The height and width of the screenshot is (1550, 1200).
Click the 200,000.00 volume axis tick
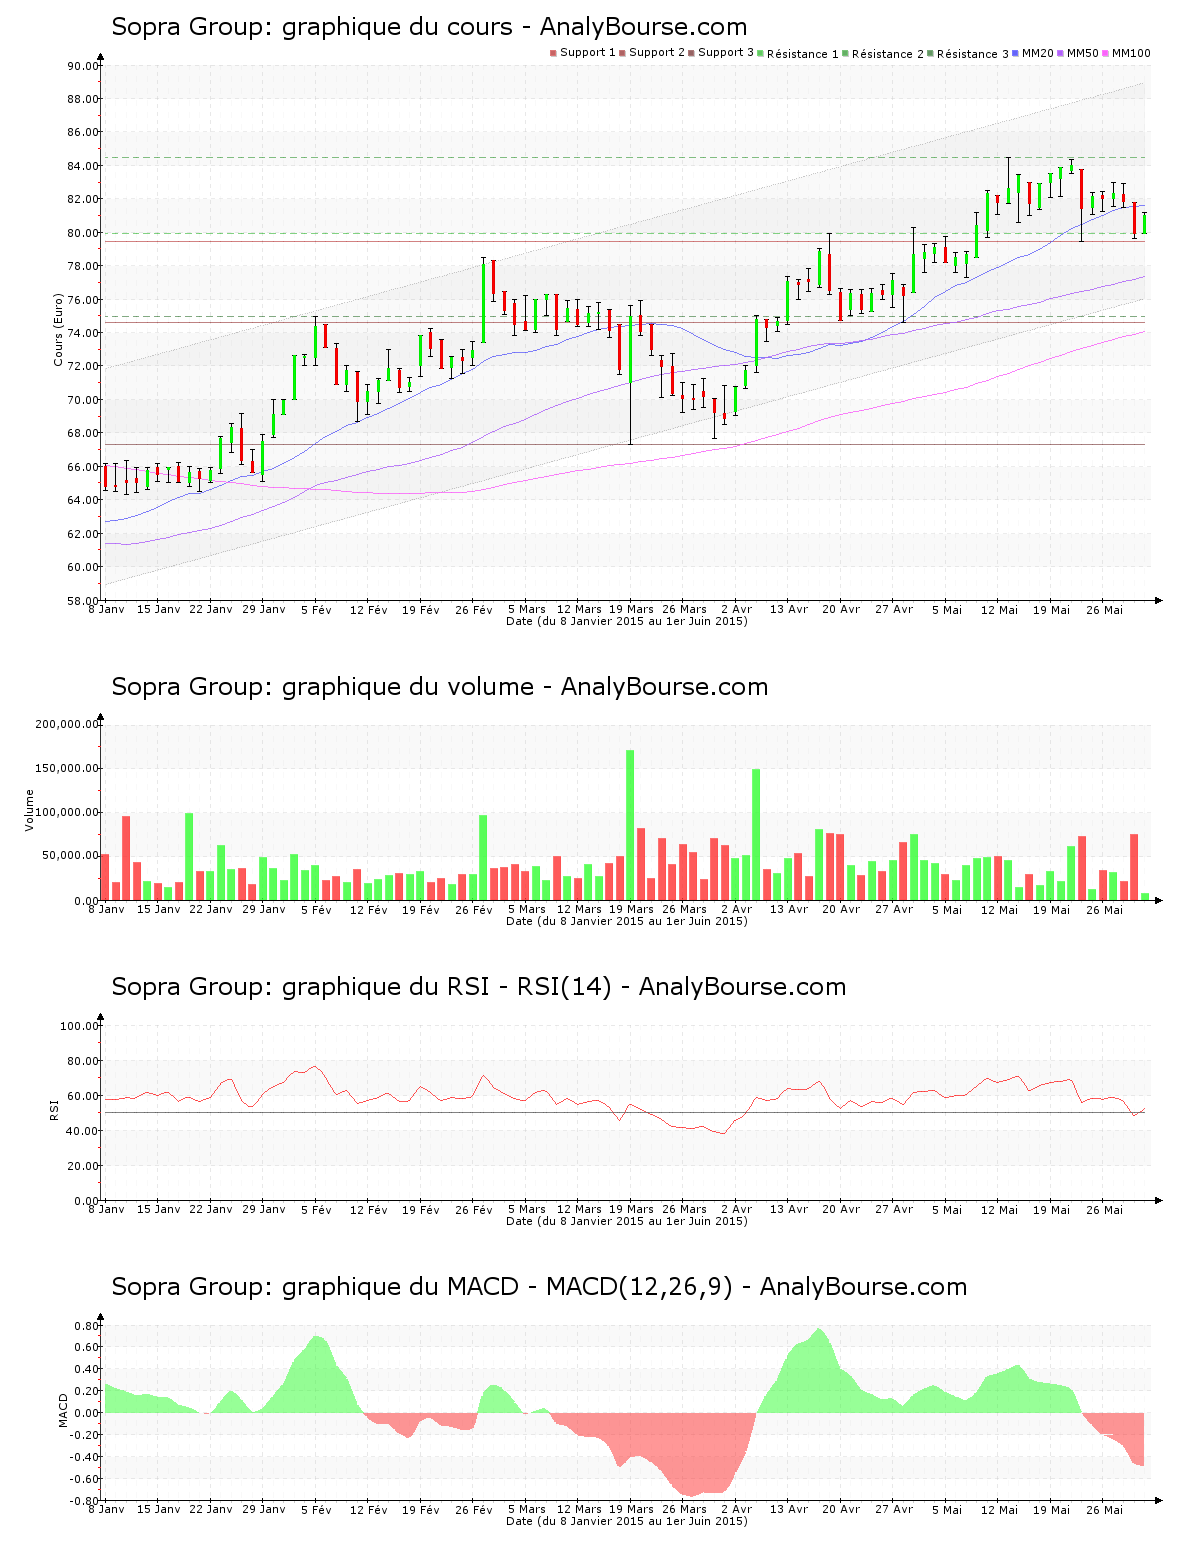67,724
